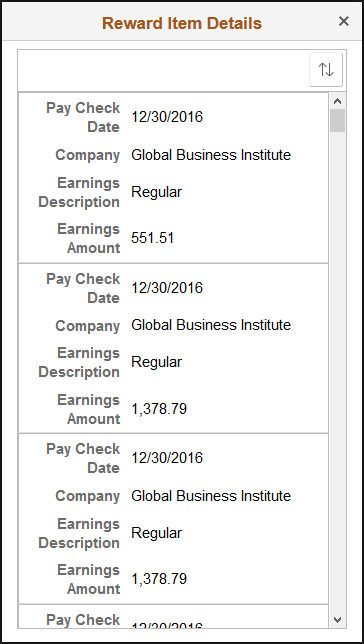Click the partially visible fourth record's Pay Check label
The height and width of the screenshot is (644, 364).
[x=83, y=620]
